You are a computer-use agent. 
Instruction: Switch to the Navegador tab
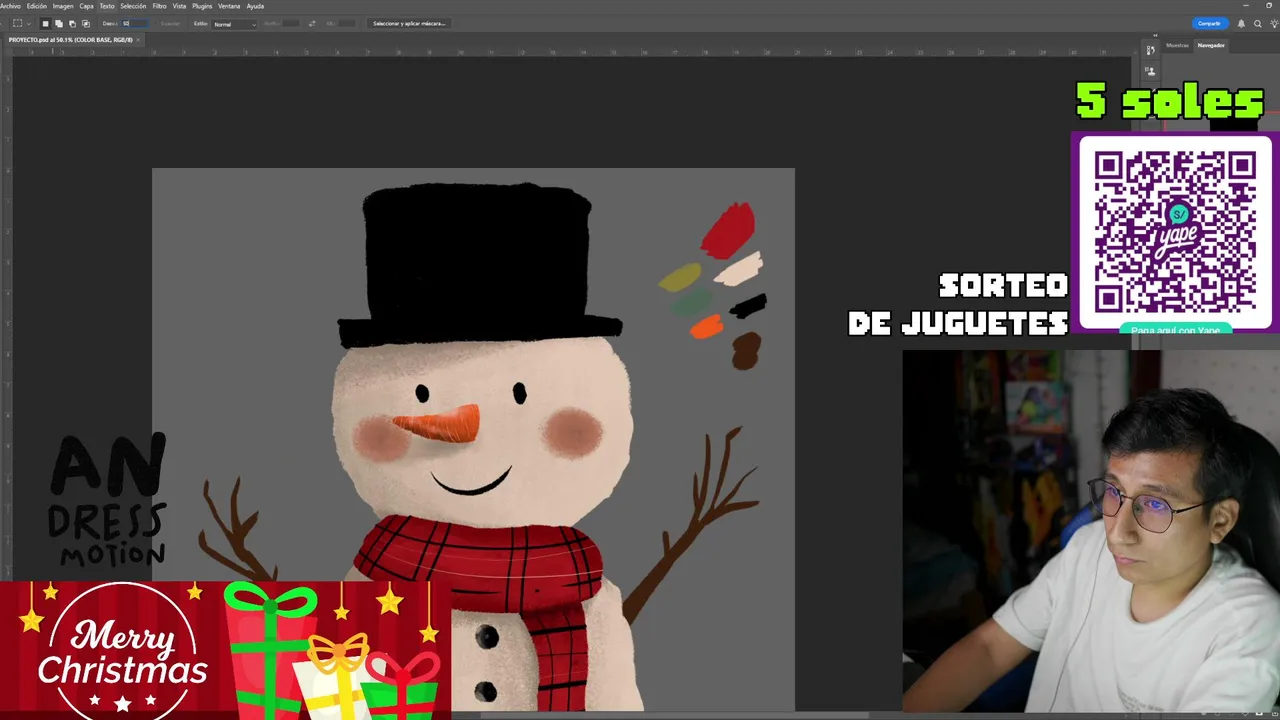(x=1211, y=45)
